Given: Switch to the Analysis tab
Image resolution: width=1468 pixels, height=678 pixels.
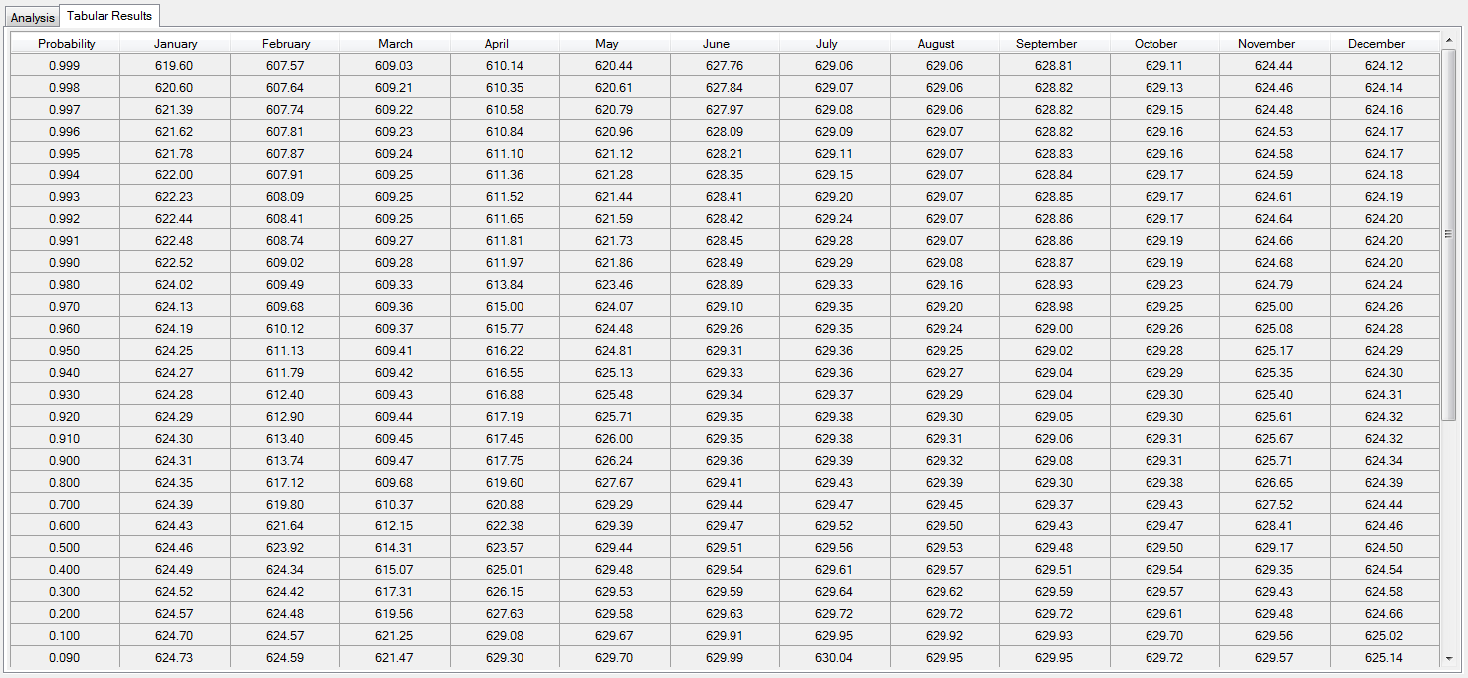Looking at the screenshot, I should [32, 16].
